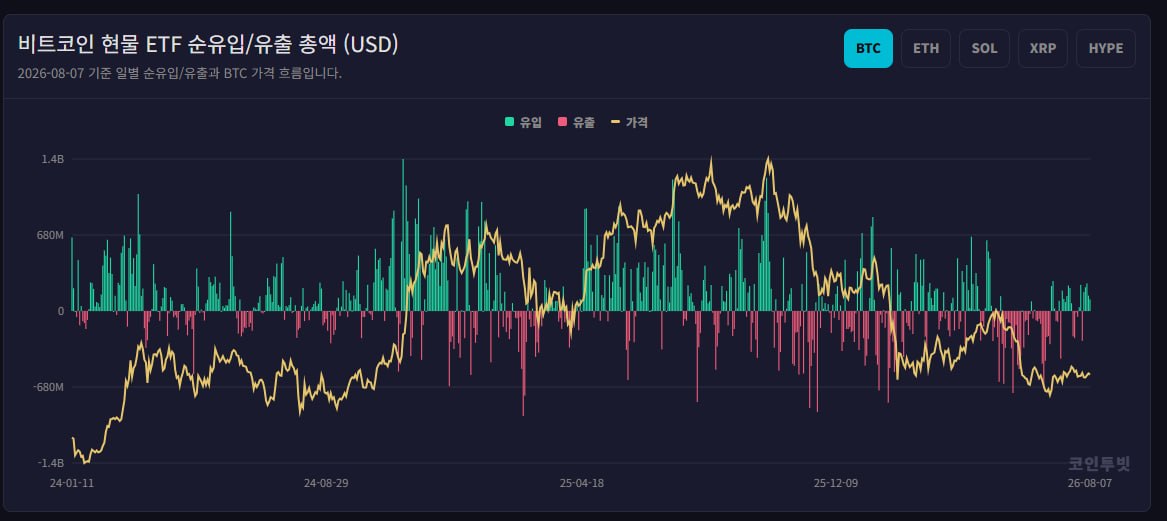The height and width of the screenshot is (521, 1167).
Task: Click the 24-01-11 date label
Action: pyautogui.click(x=72, y=483)
